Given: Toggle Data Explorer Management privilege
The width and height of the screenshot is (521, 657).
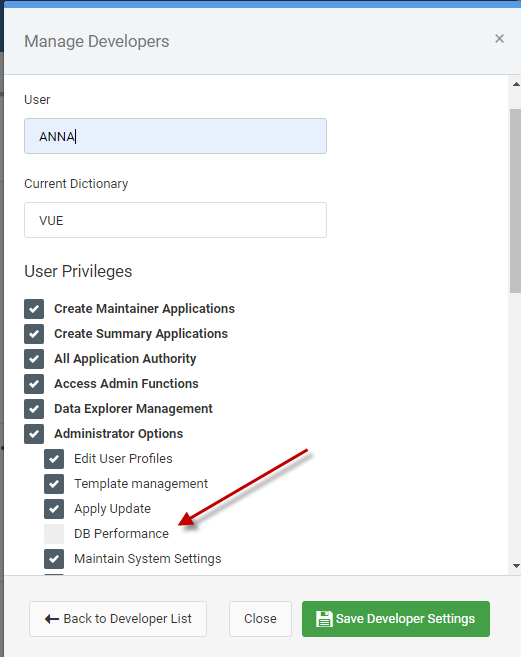Looking at the screenshot, I should tap(34, 409).
